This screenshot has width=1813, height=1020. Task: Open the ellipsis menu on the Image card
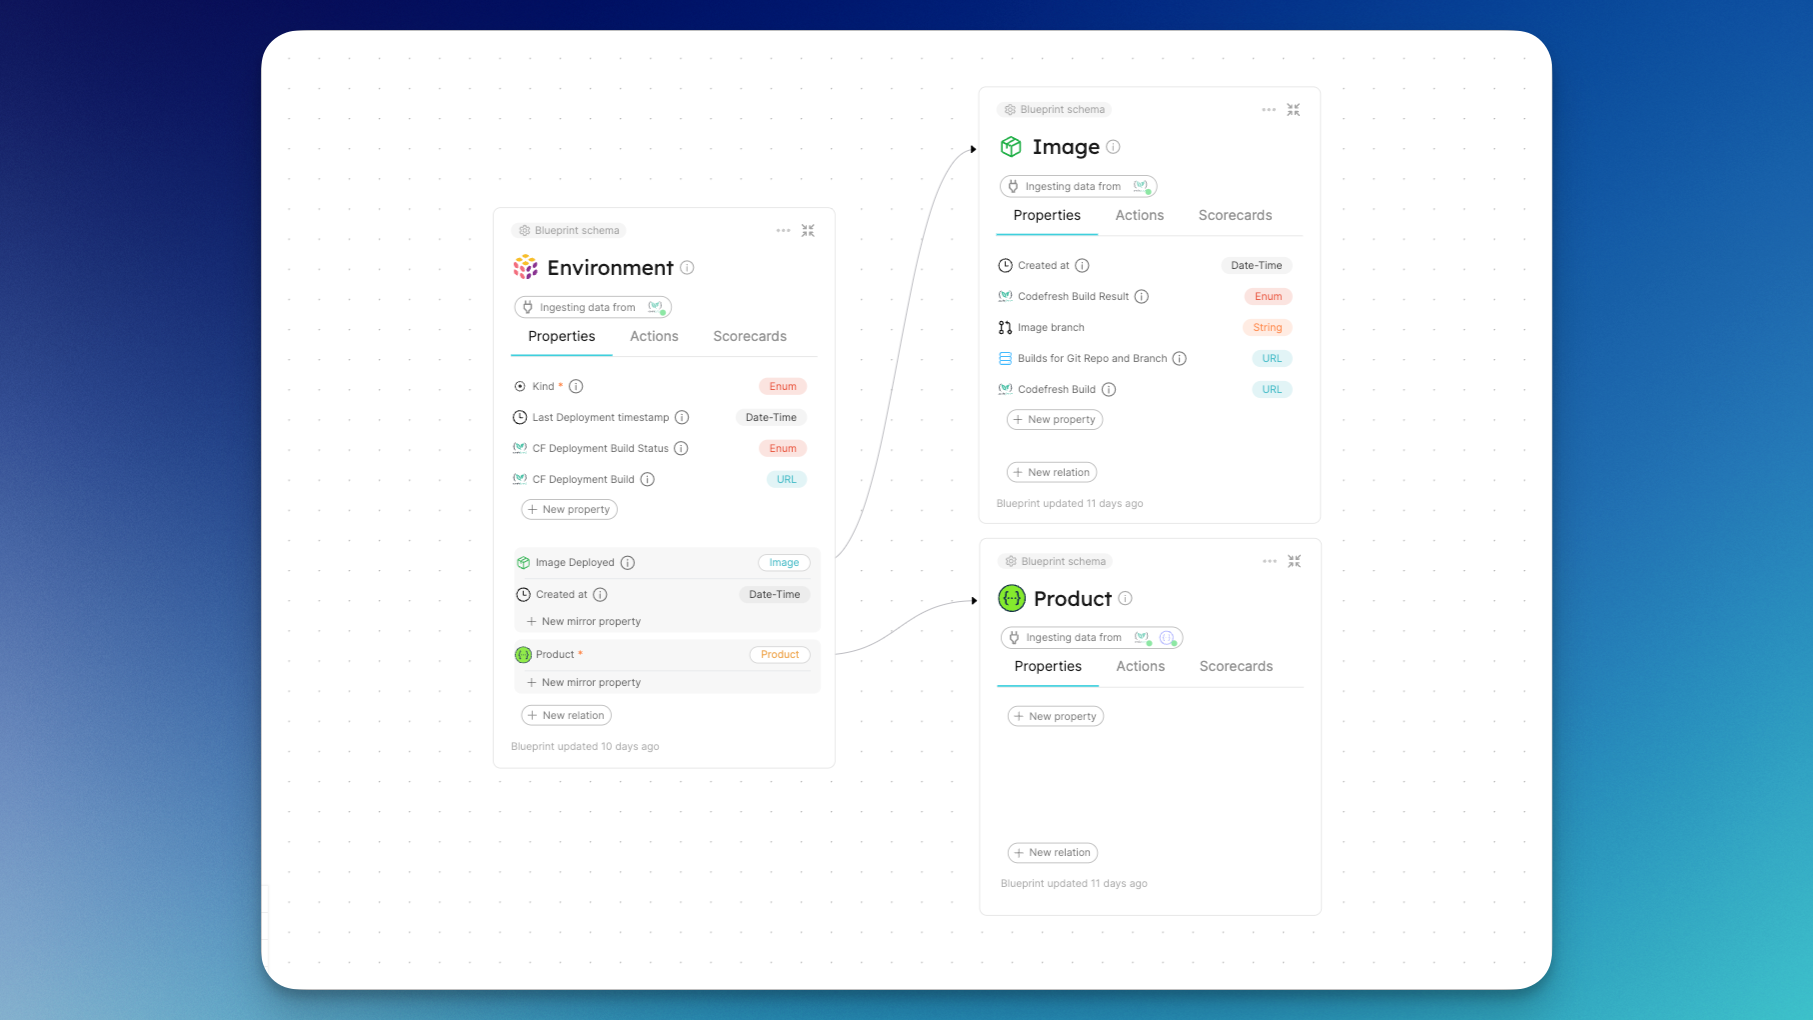pos(1268,110)
